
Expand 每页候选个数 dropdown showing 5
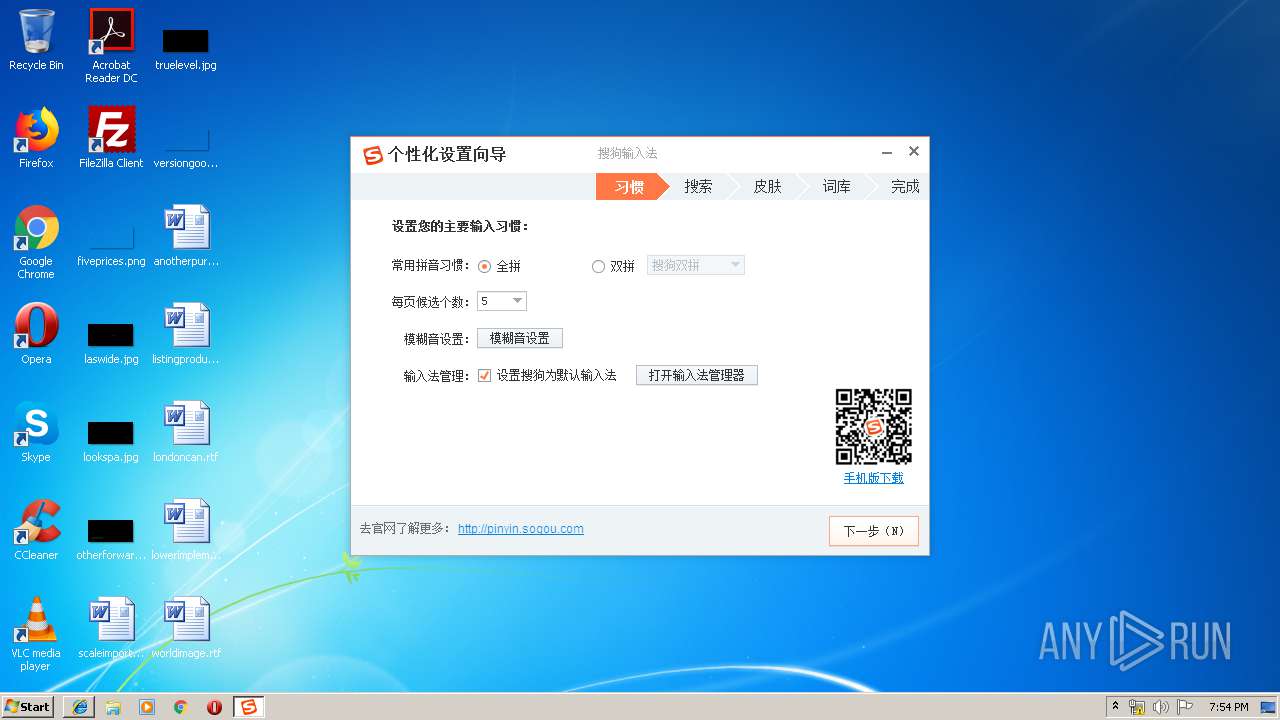(502, 301)
